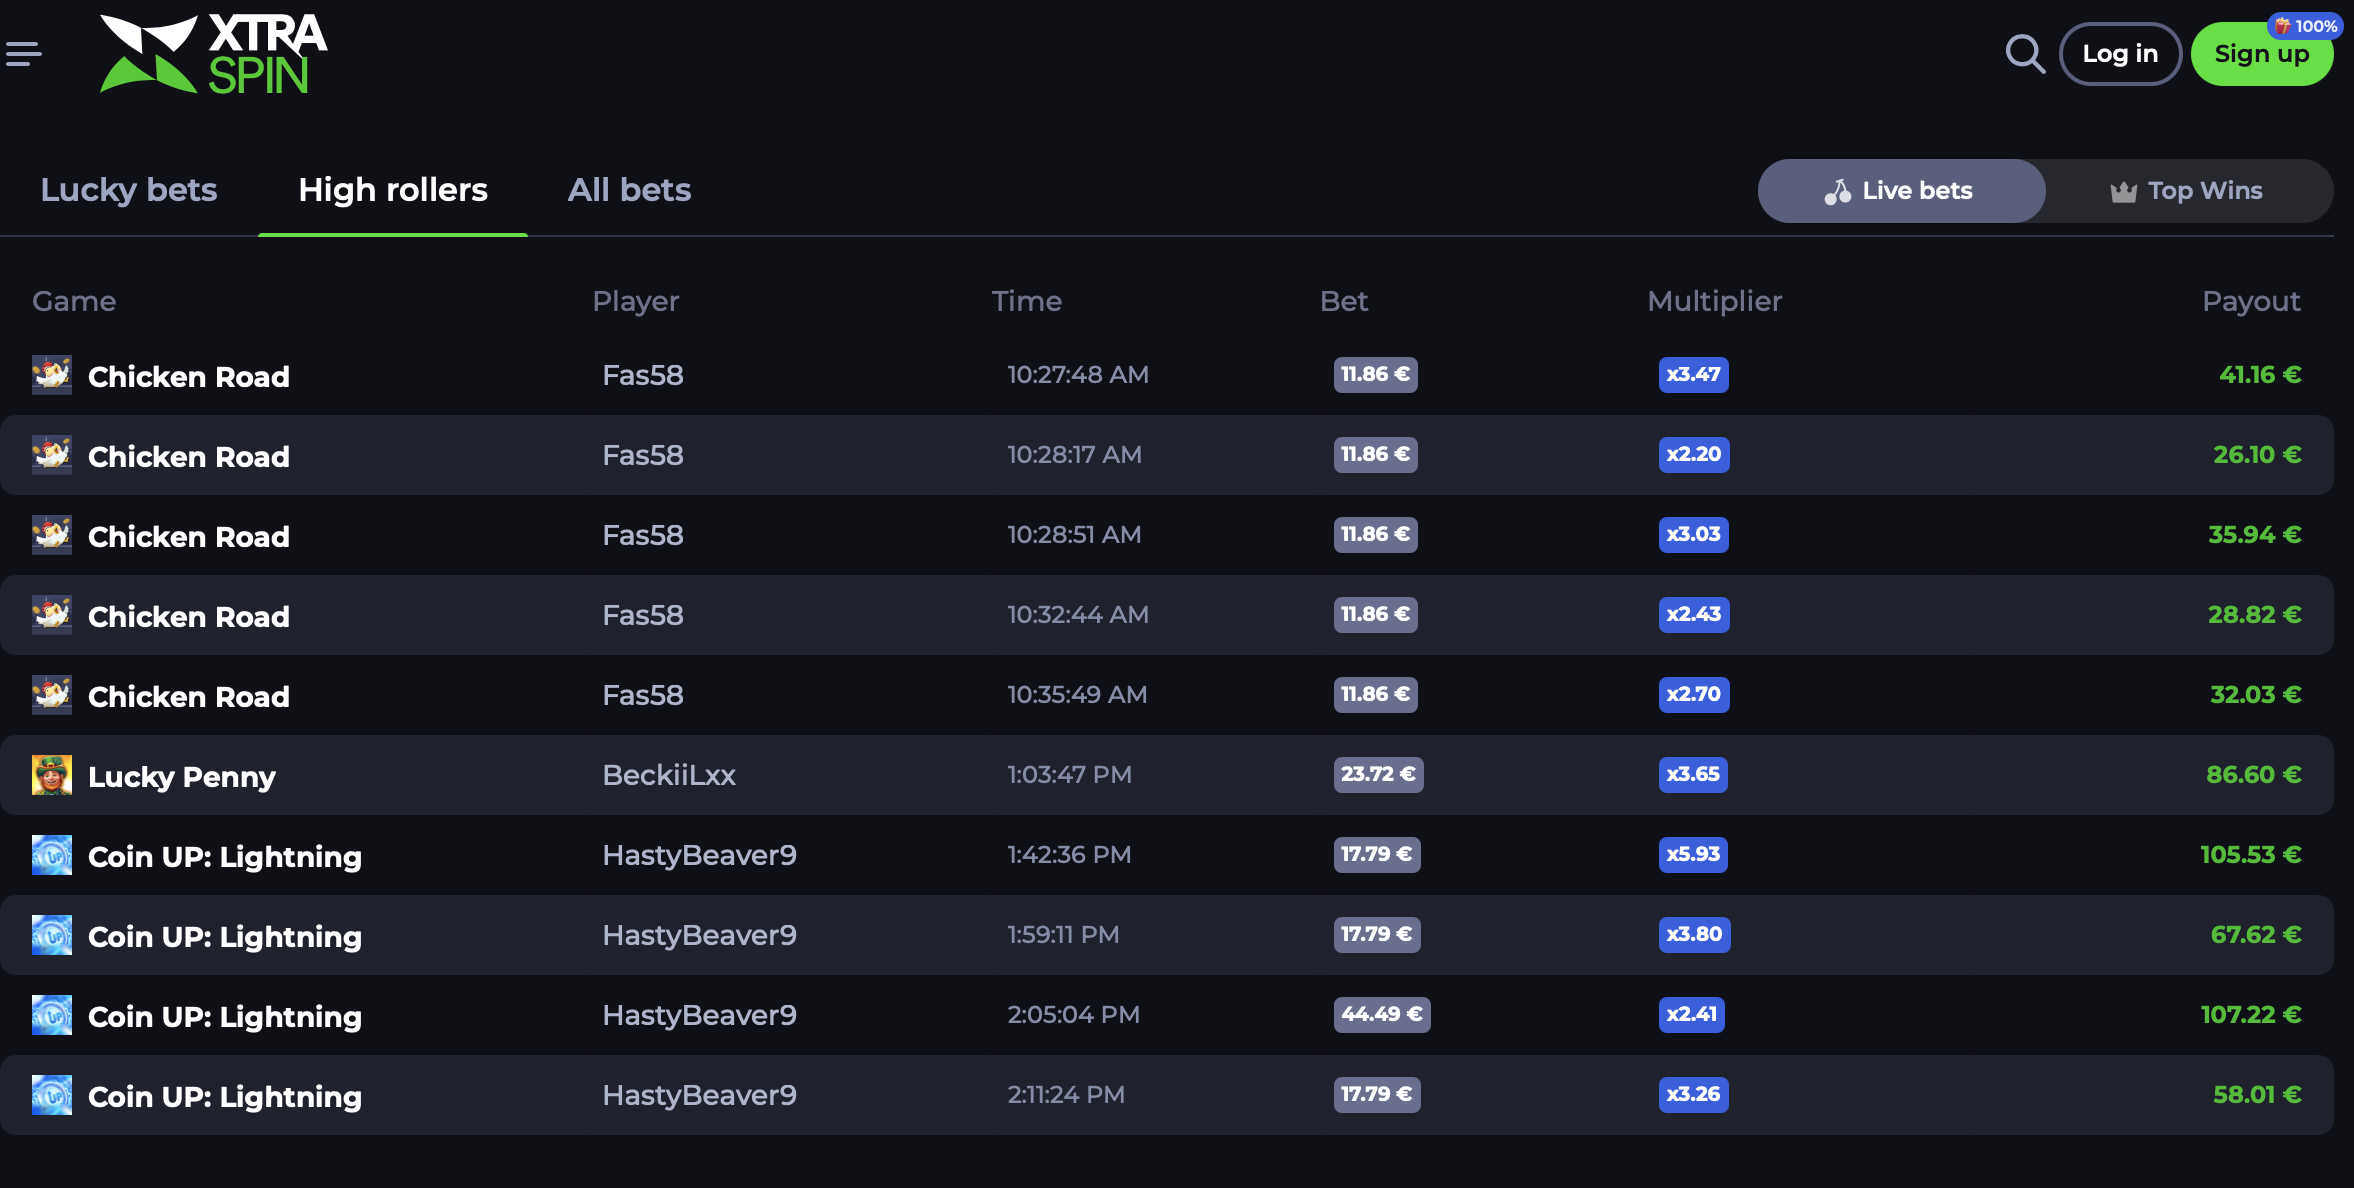Click Chicken Road icon in 10:28:51 AM row
Viewport: 2354px width, 1188px height.
tap(52, 535)
